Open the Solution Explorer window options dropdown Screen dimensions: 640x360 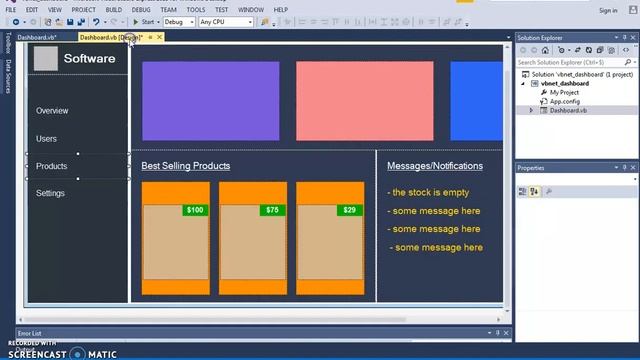(x=616, y=38)
